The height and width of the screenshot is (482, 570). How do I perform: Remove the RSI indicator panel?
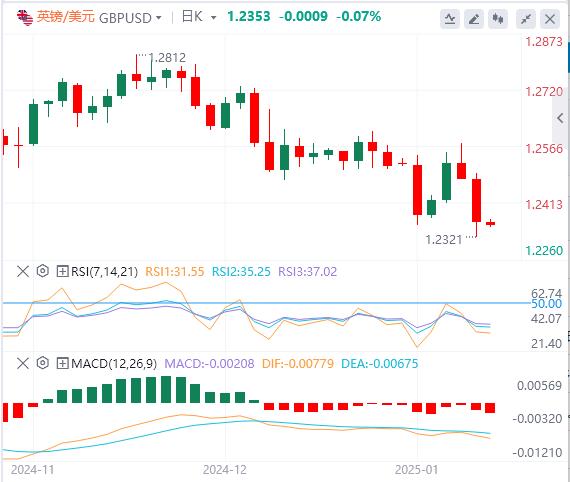[23, 271]
